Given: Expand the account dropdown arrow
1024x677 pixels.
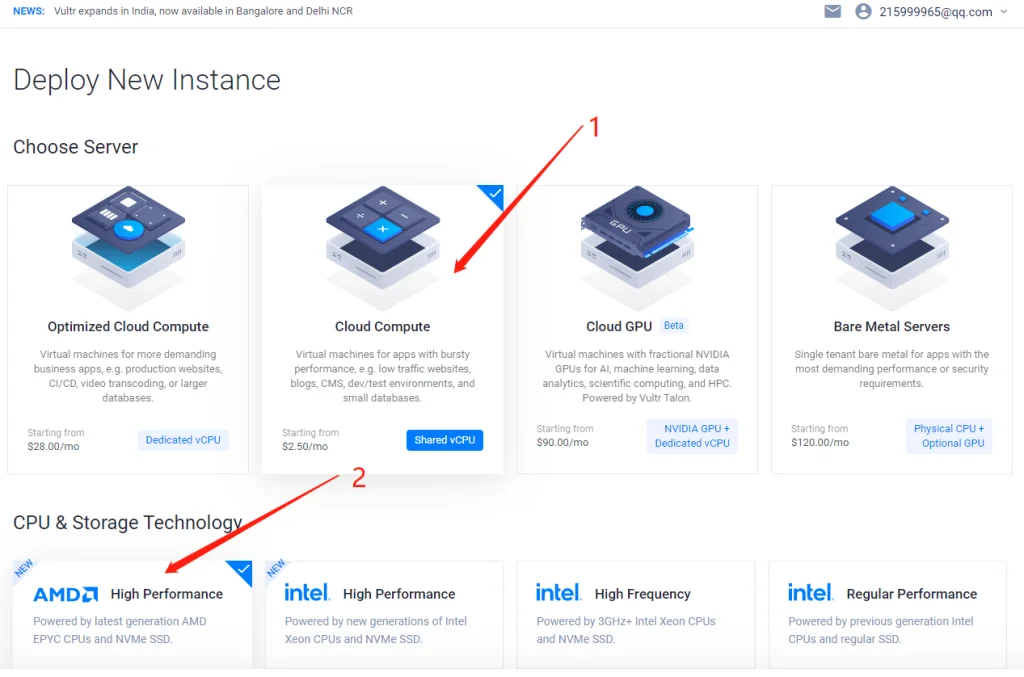Looking at the screenshot, I should (x=1003, y=11).
